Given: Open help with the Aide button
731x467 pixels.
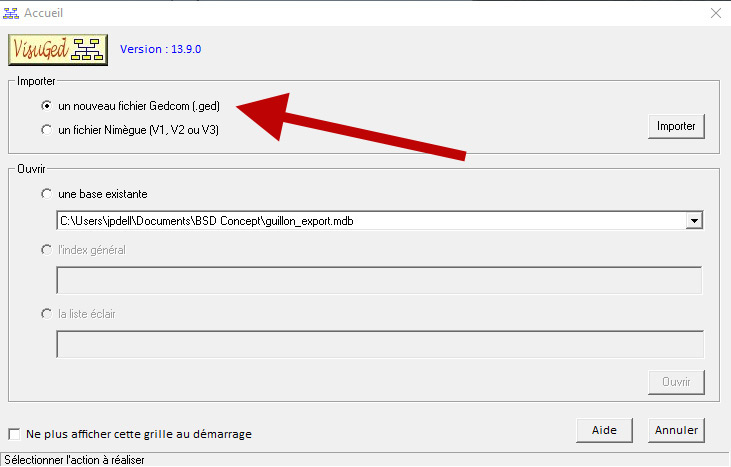Looking at the screenshot, I should point(604,430).
